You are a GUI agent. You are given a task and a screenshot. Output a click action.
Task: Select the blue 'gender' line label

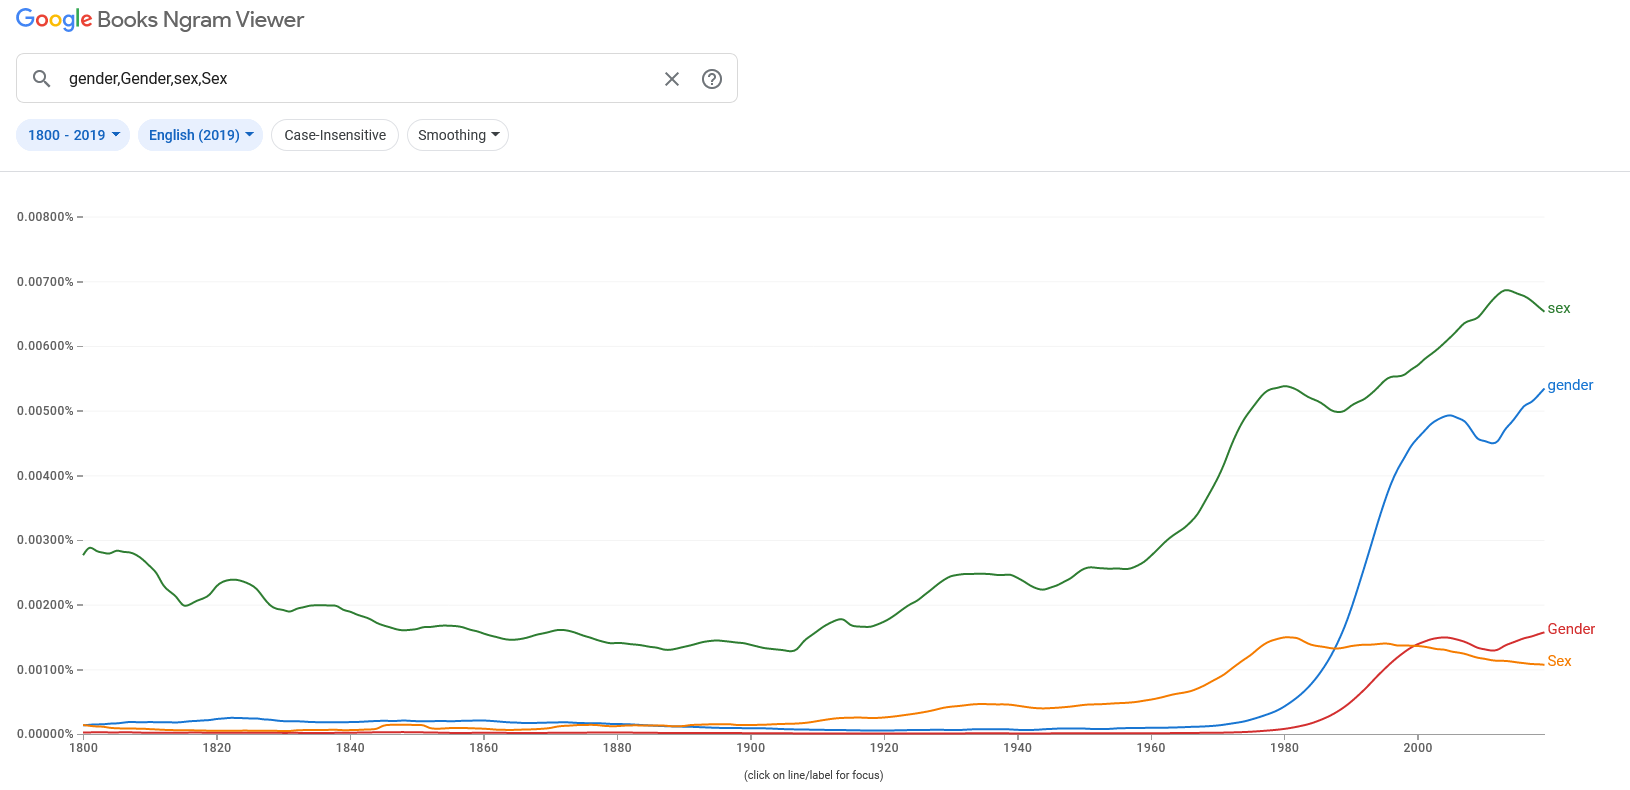click(x=1570, y=385)
